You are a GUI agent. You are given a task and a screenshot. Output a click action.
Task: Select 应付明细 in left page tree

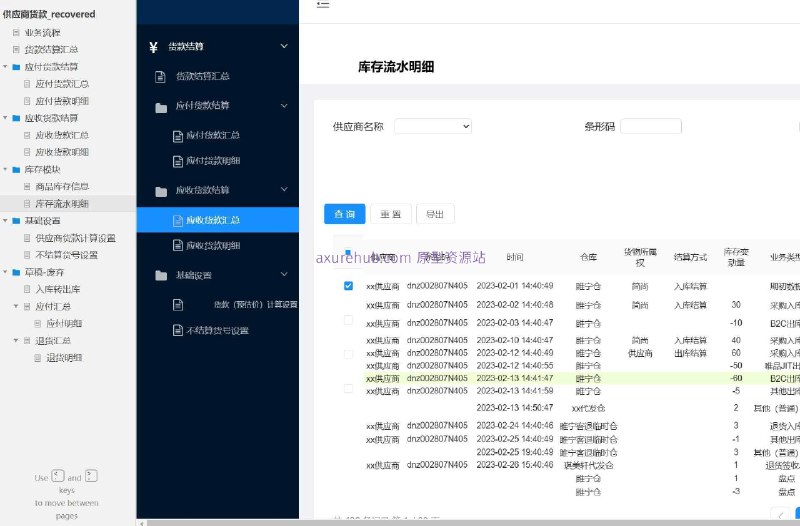[x=64, y=323]
